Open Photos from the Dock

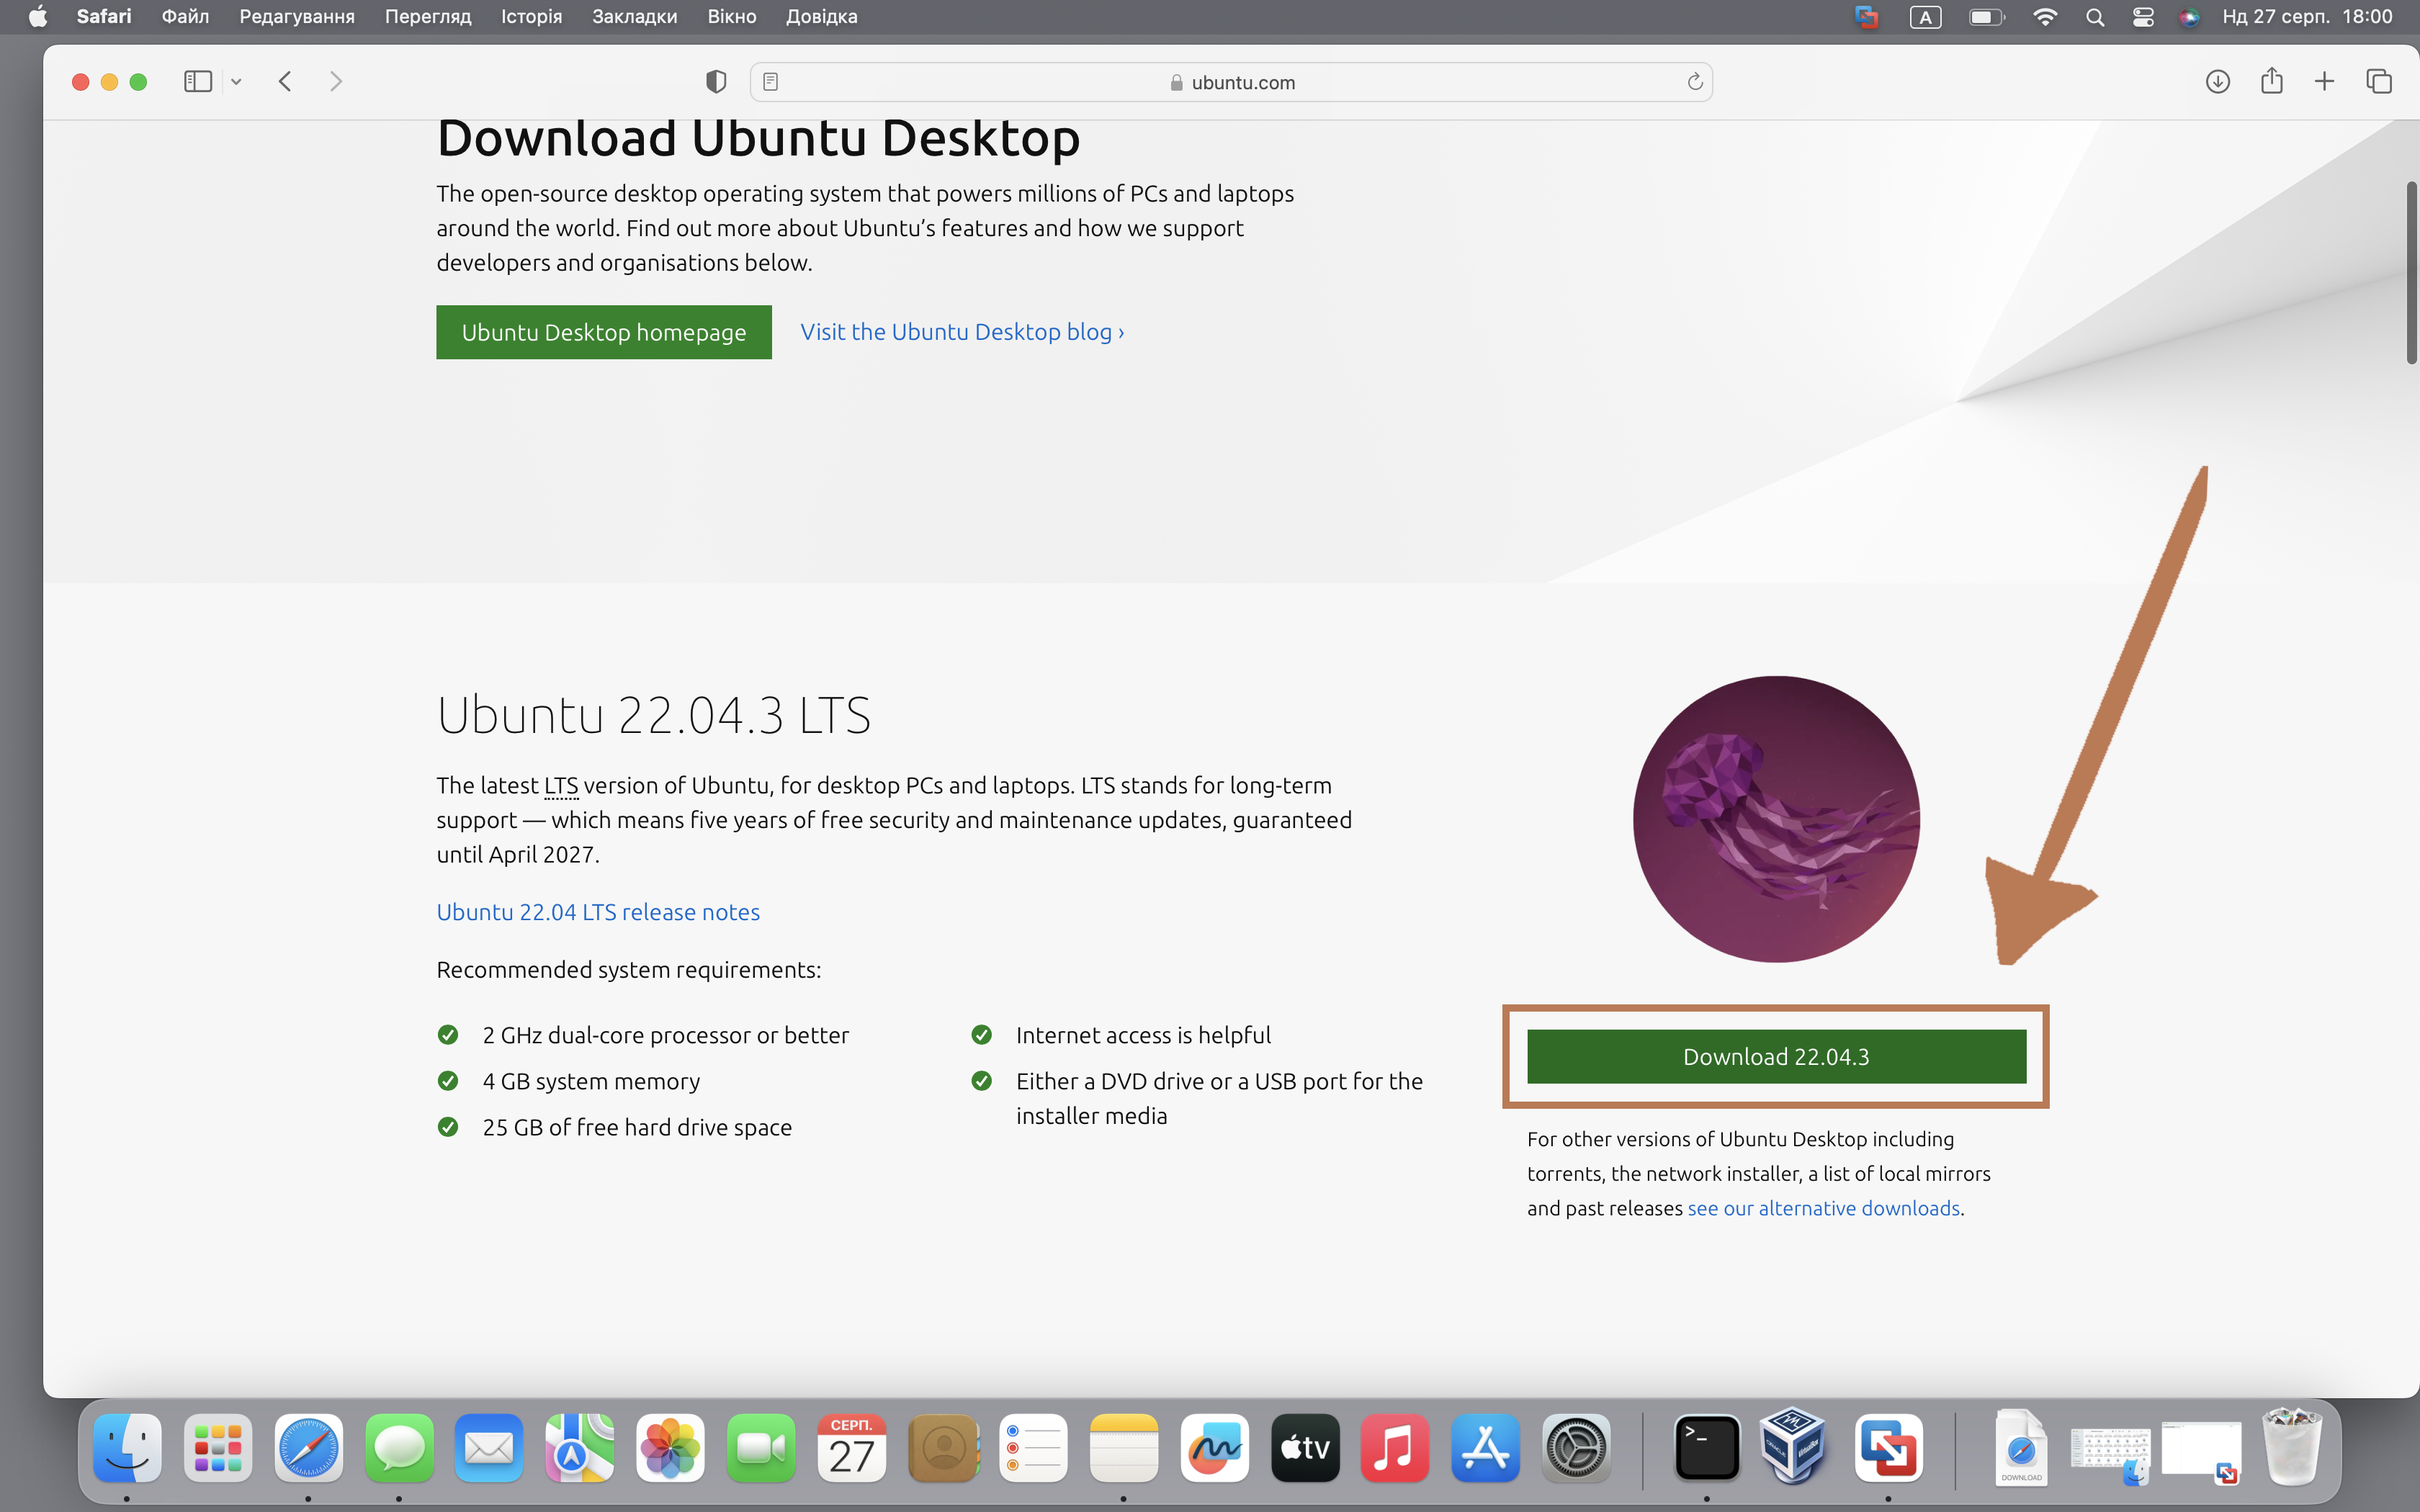[x=670, y=1447]
